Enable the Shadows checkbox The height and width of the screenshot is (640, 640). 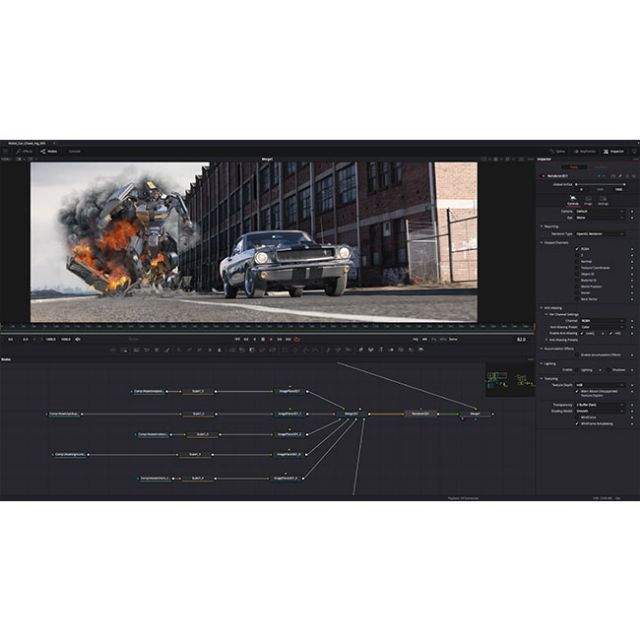(609, 370)
